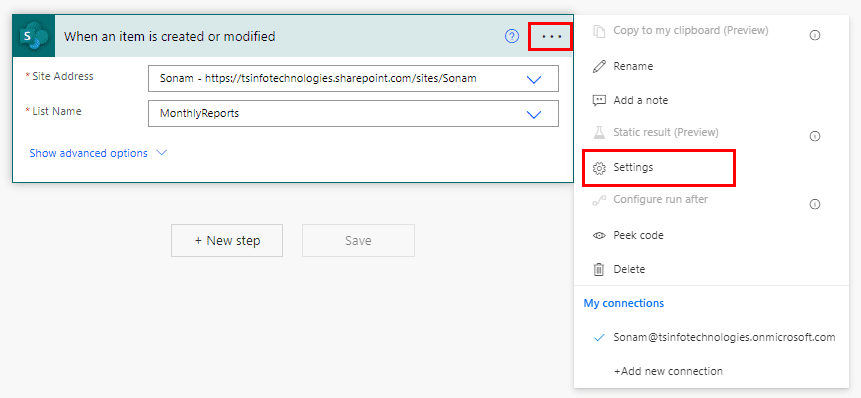Click the Settings gear icon
This screenshot has width=861, height=398.
point(599,168)
